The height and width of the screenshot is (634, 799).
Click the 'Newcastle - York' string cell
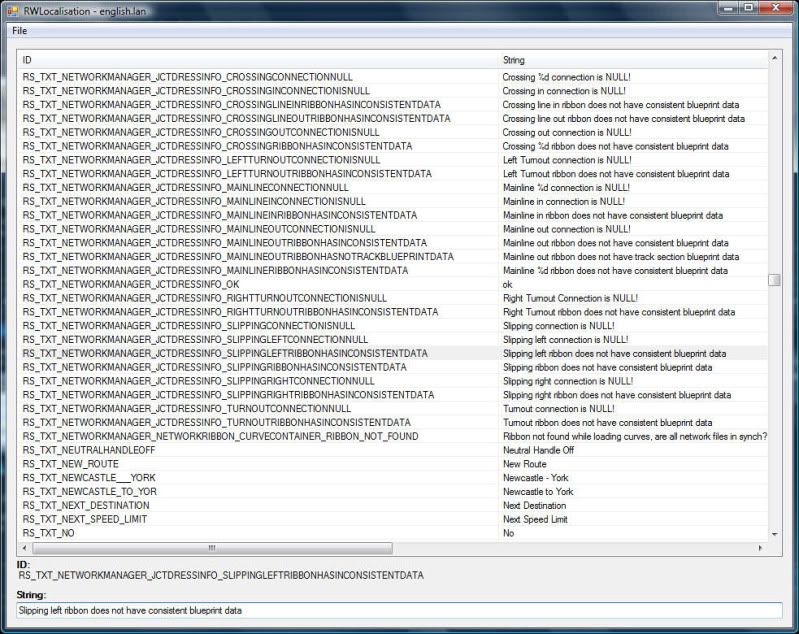538,478
